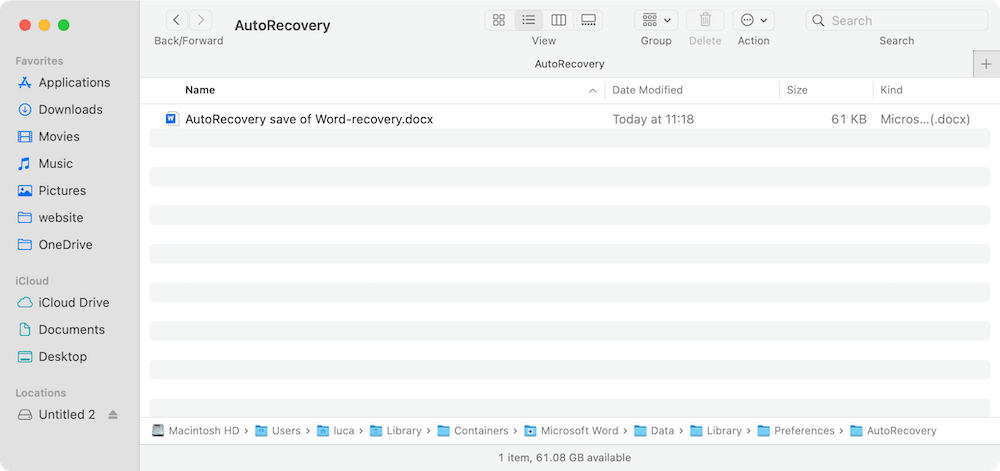Sort by Name column header
This screenshot has width=1000, height=471.
200,90
